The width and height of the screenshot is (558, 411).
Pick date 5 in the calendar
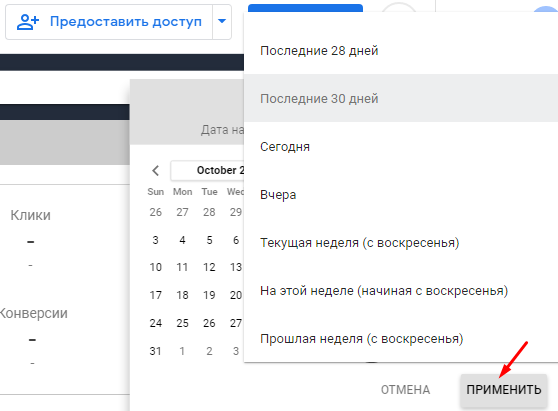coord(209,240)
